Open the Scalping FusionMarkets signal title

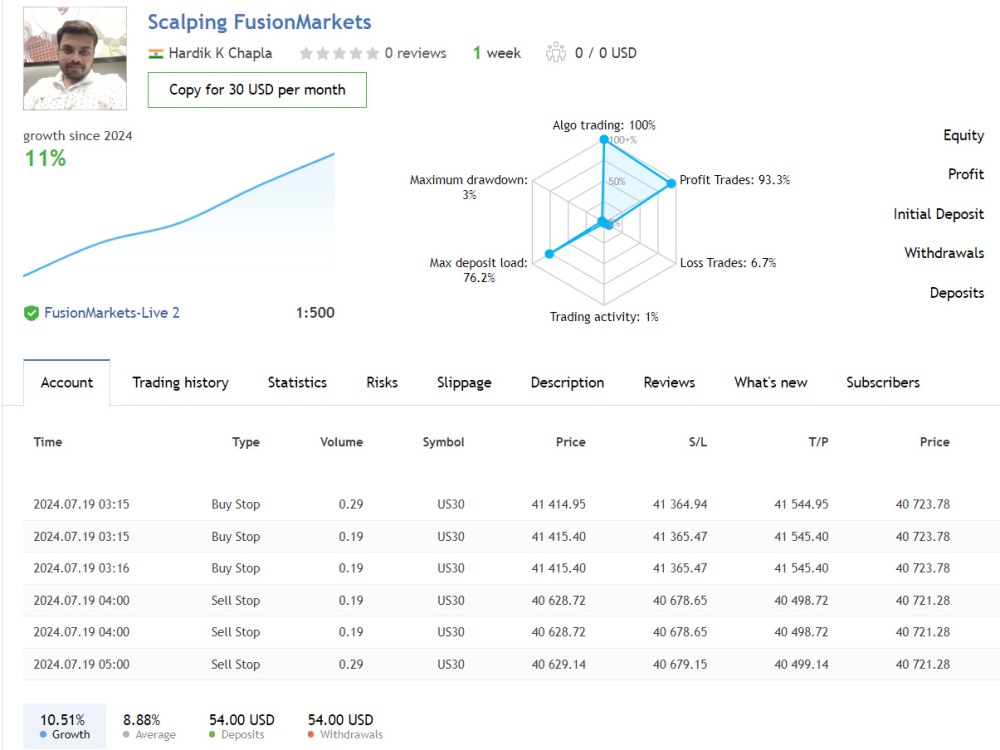click(x=259, y=22)
